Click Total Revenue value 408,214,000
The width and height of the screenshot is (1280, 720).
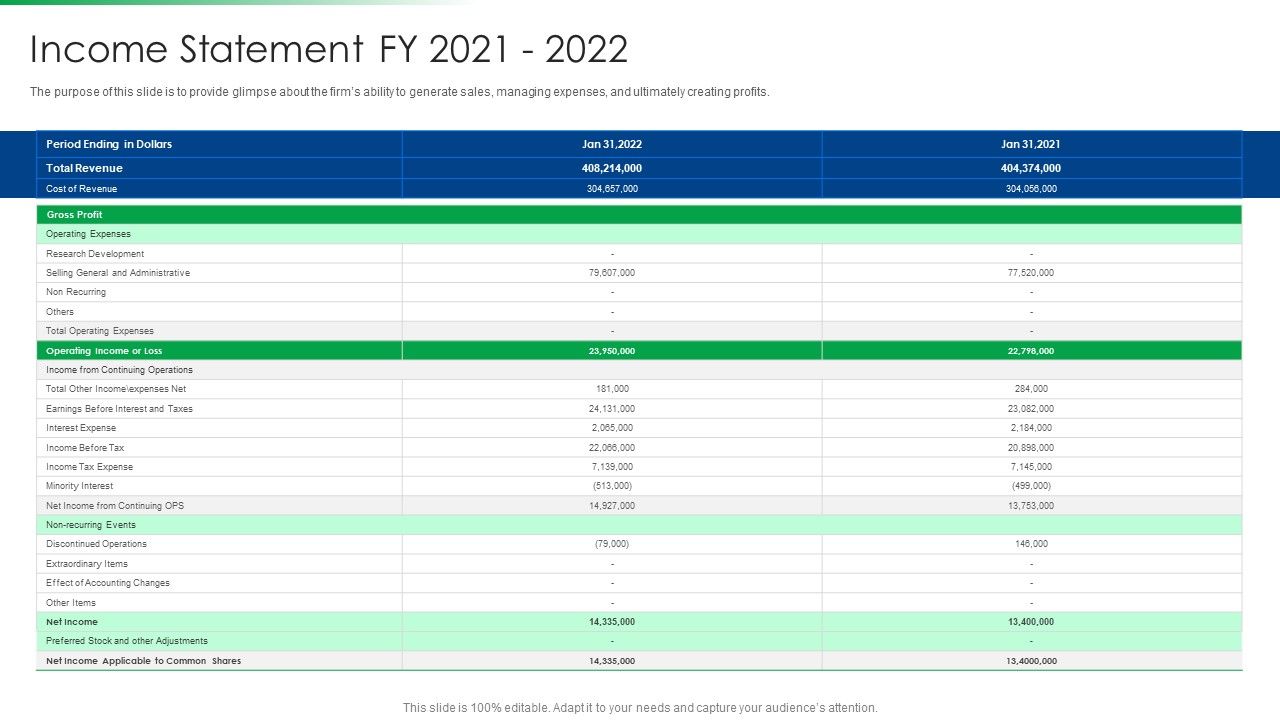click(x=612, y=168)
